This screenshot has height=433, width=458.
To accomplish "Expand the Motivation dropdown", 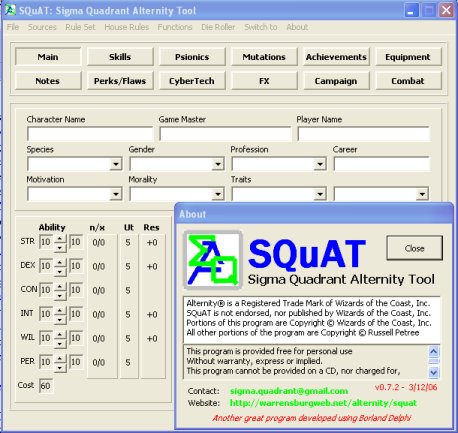I will click(116, 194).
